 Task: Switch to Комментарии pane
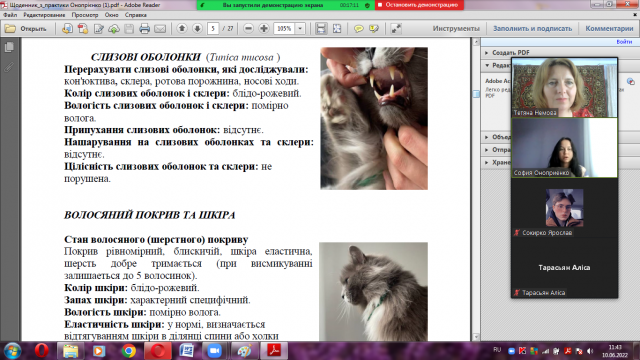(x=609, y=29)
